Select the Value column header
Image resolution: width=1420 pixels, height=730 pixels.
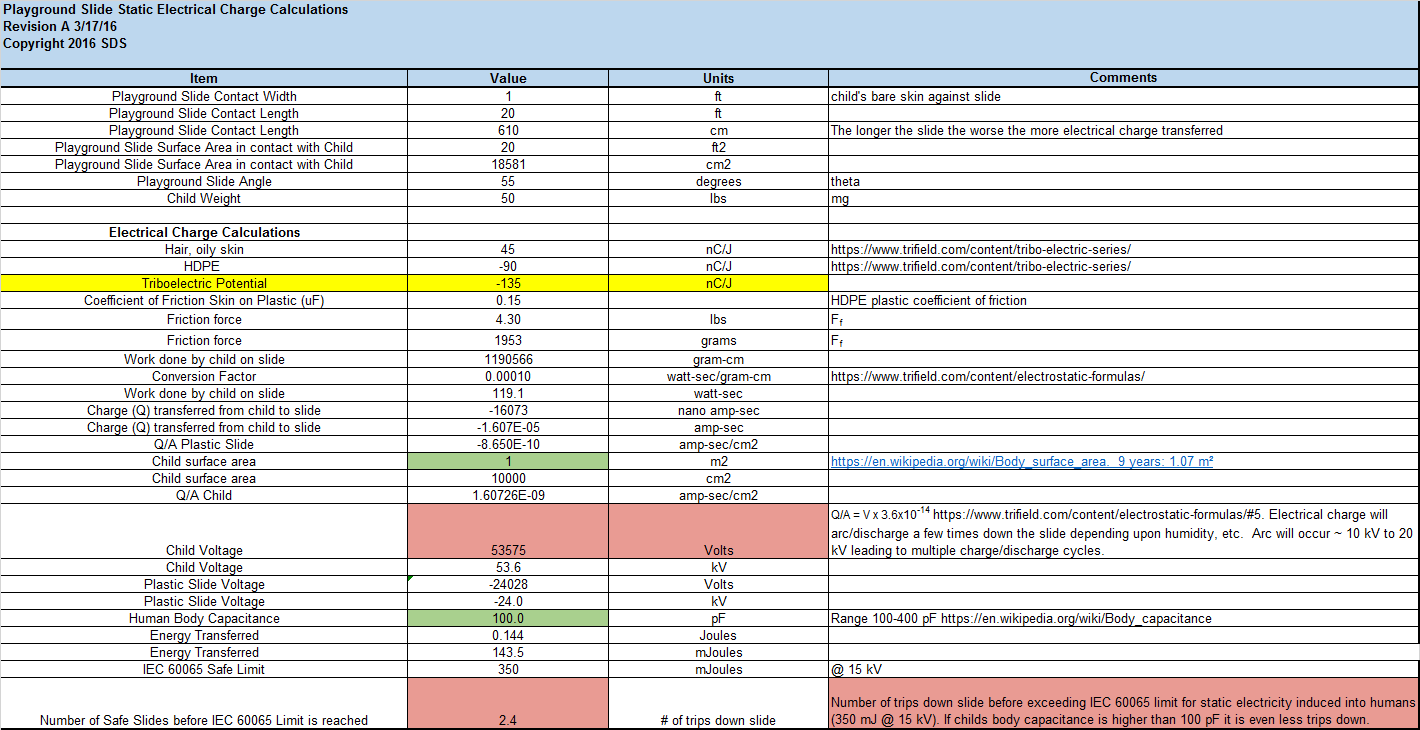click(x=508, y=78)
